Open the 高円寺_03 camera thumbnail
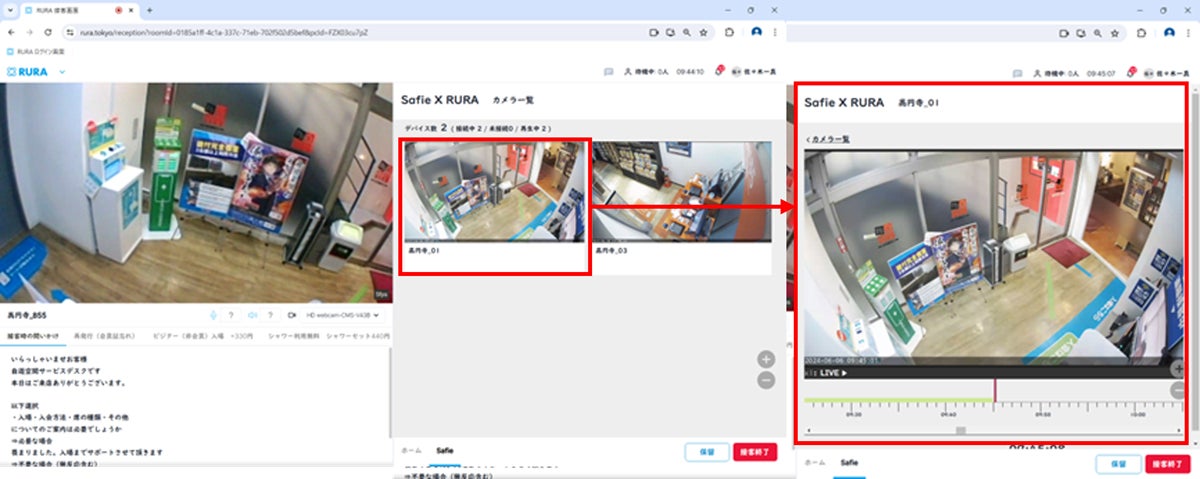The width and height of the screenshot is (1200, 479). [681, 191]
